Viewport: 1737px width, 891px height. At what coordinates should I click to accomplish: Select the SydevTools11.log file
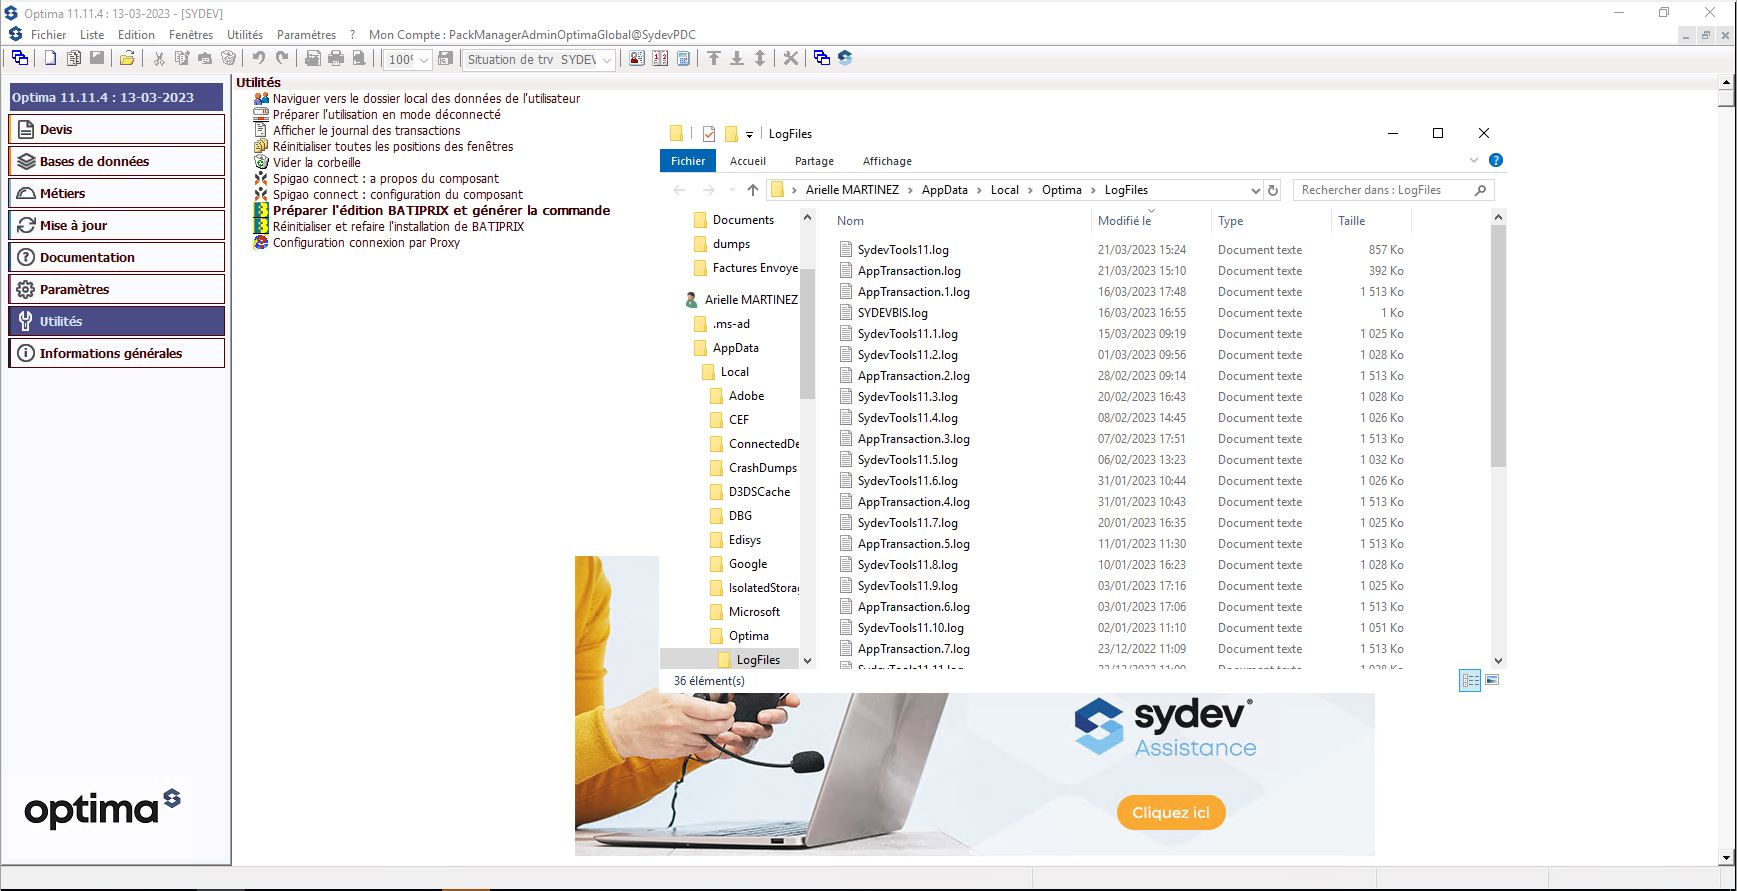point(903,250)
